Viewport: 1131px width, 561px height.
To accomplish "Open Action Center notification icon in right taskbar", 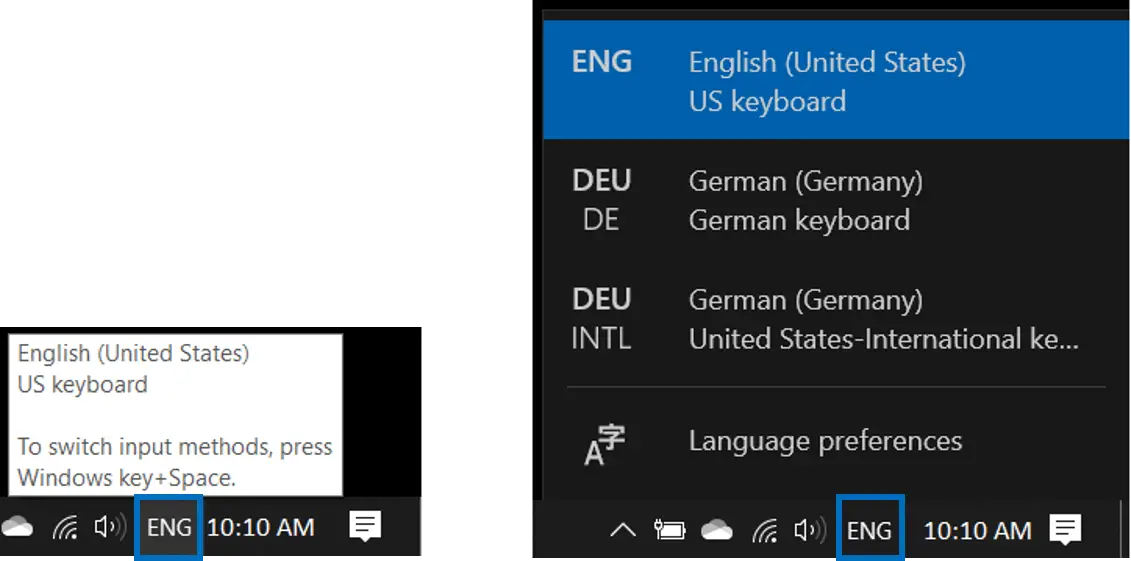I will click(1065, 530).
